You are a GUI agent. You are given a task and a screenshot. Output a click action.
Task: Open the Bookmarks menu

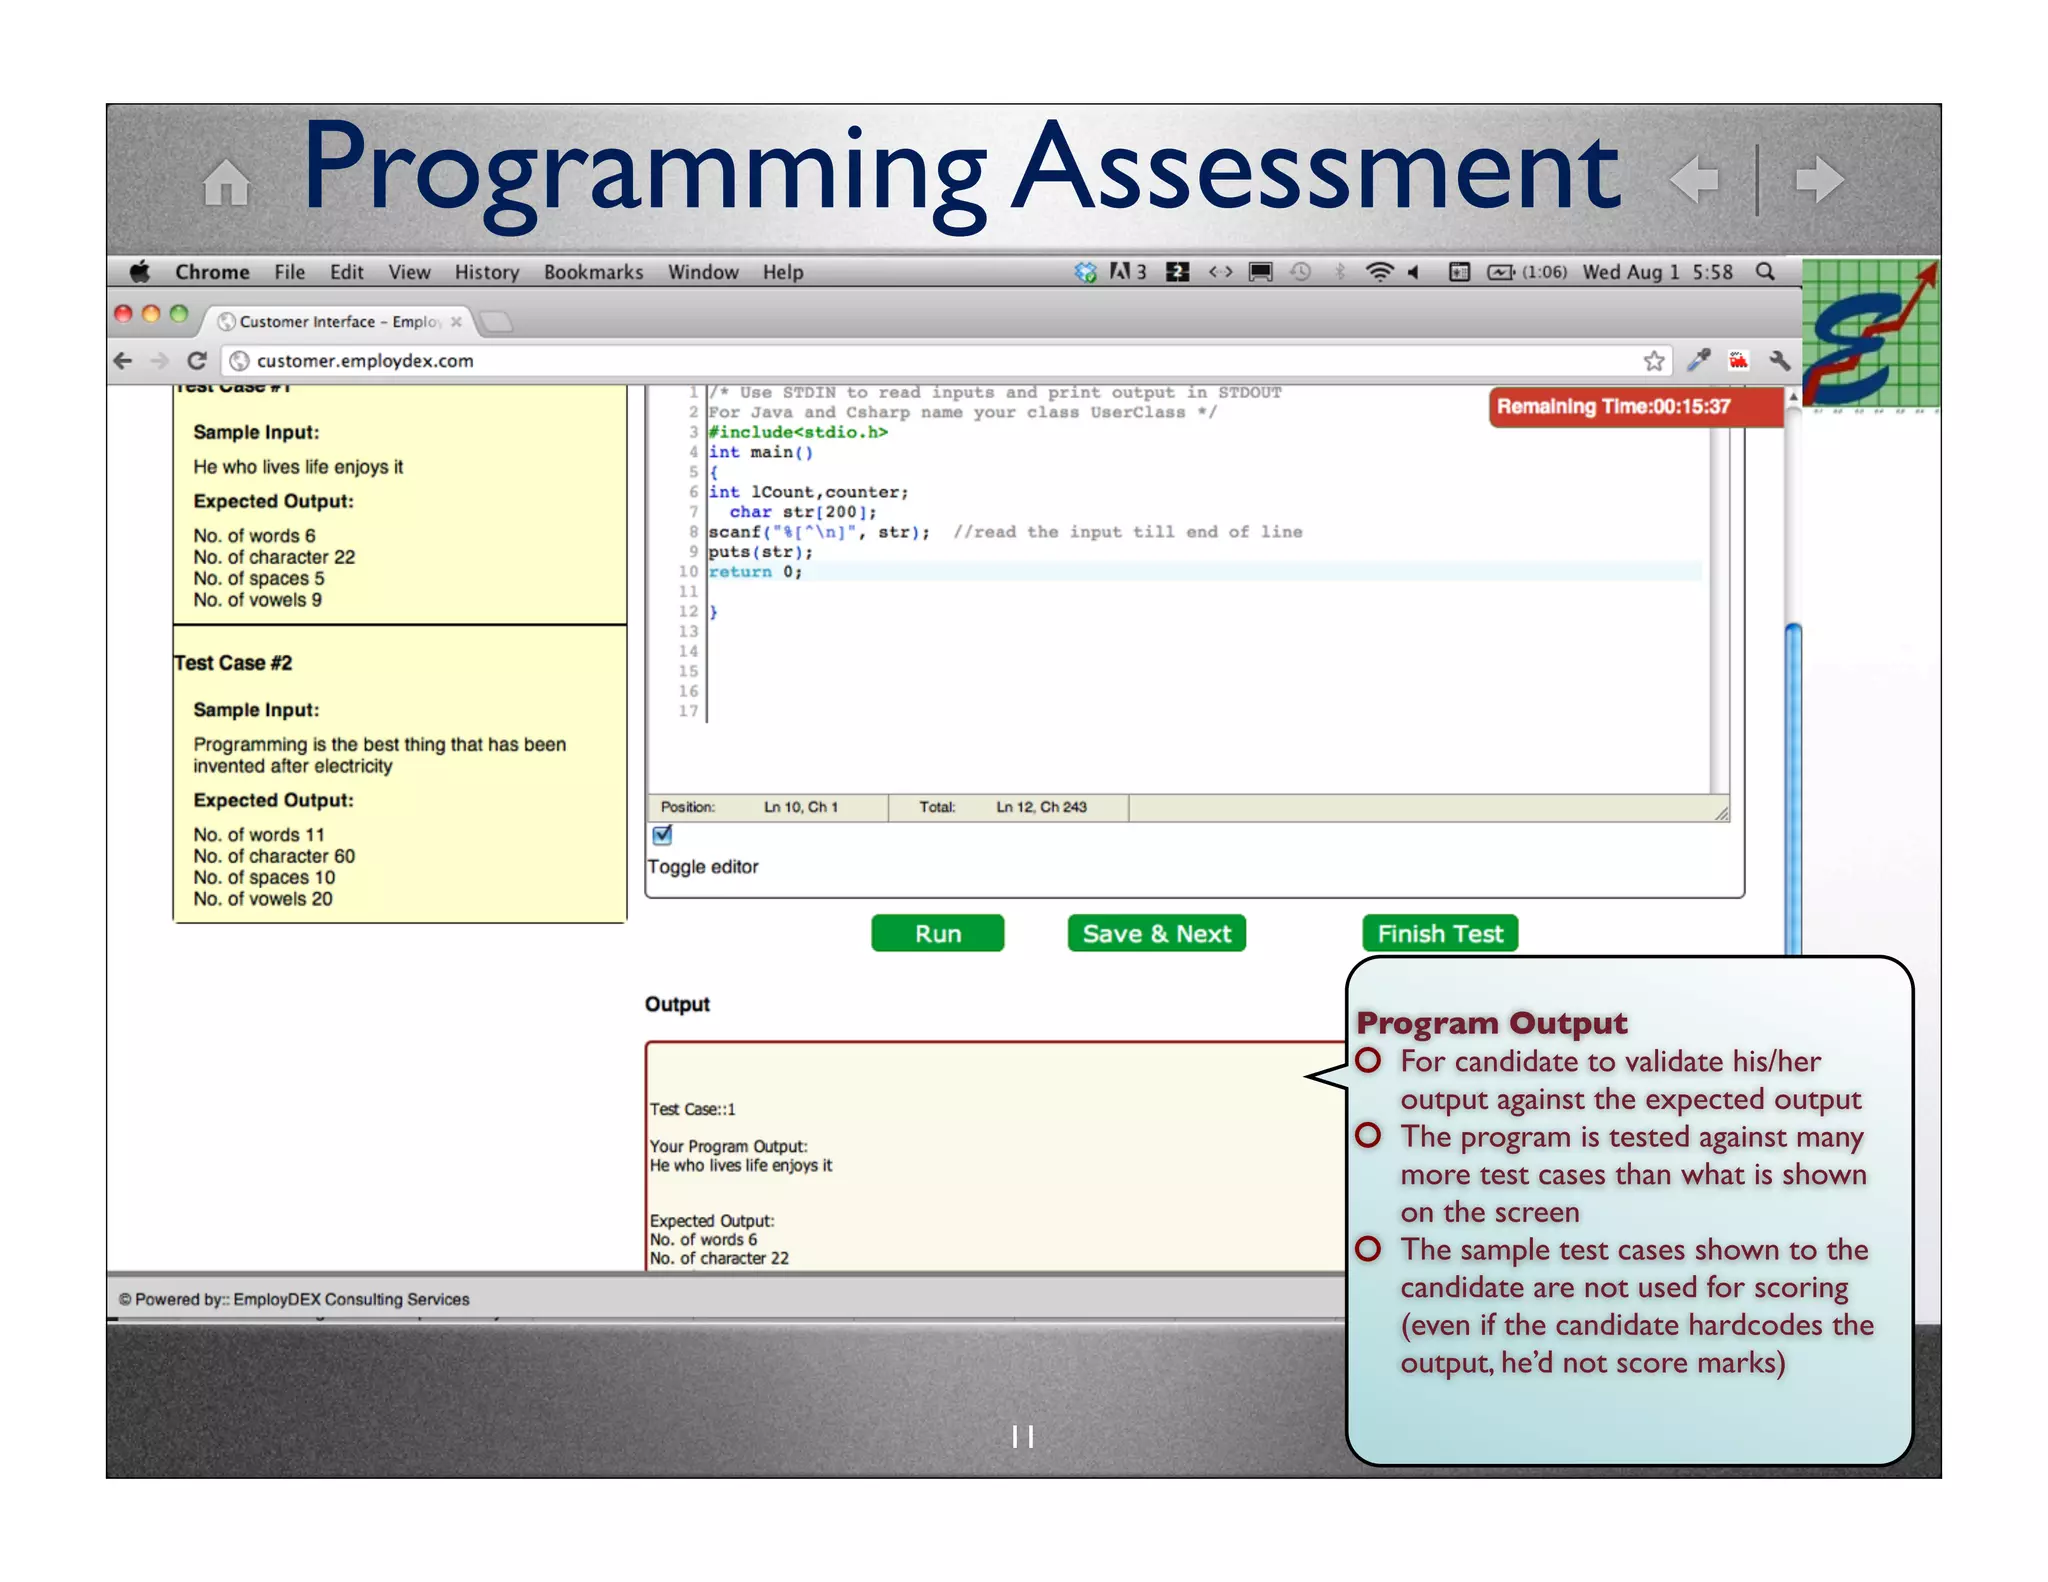(594, 272)
